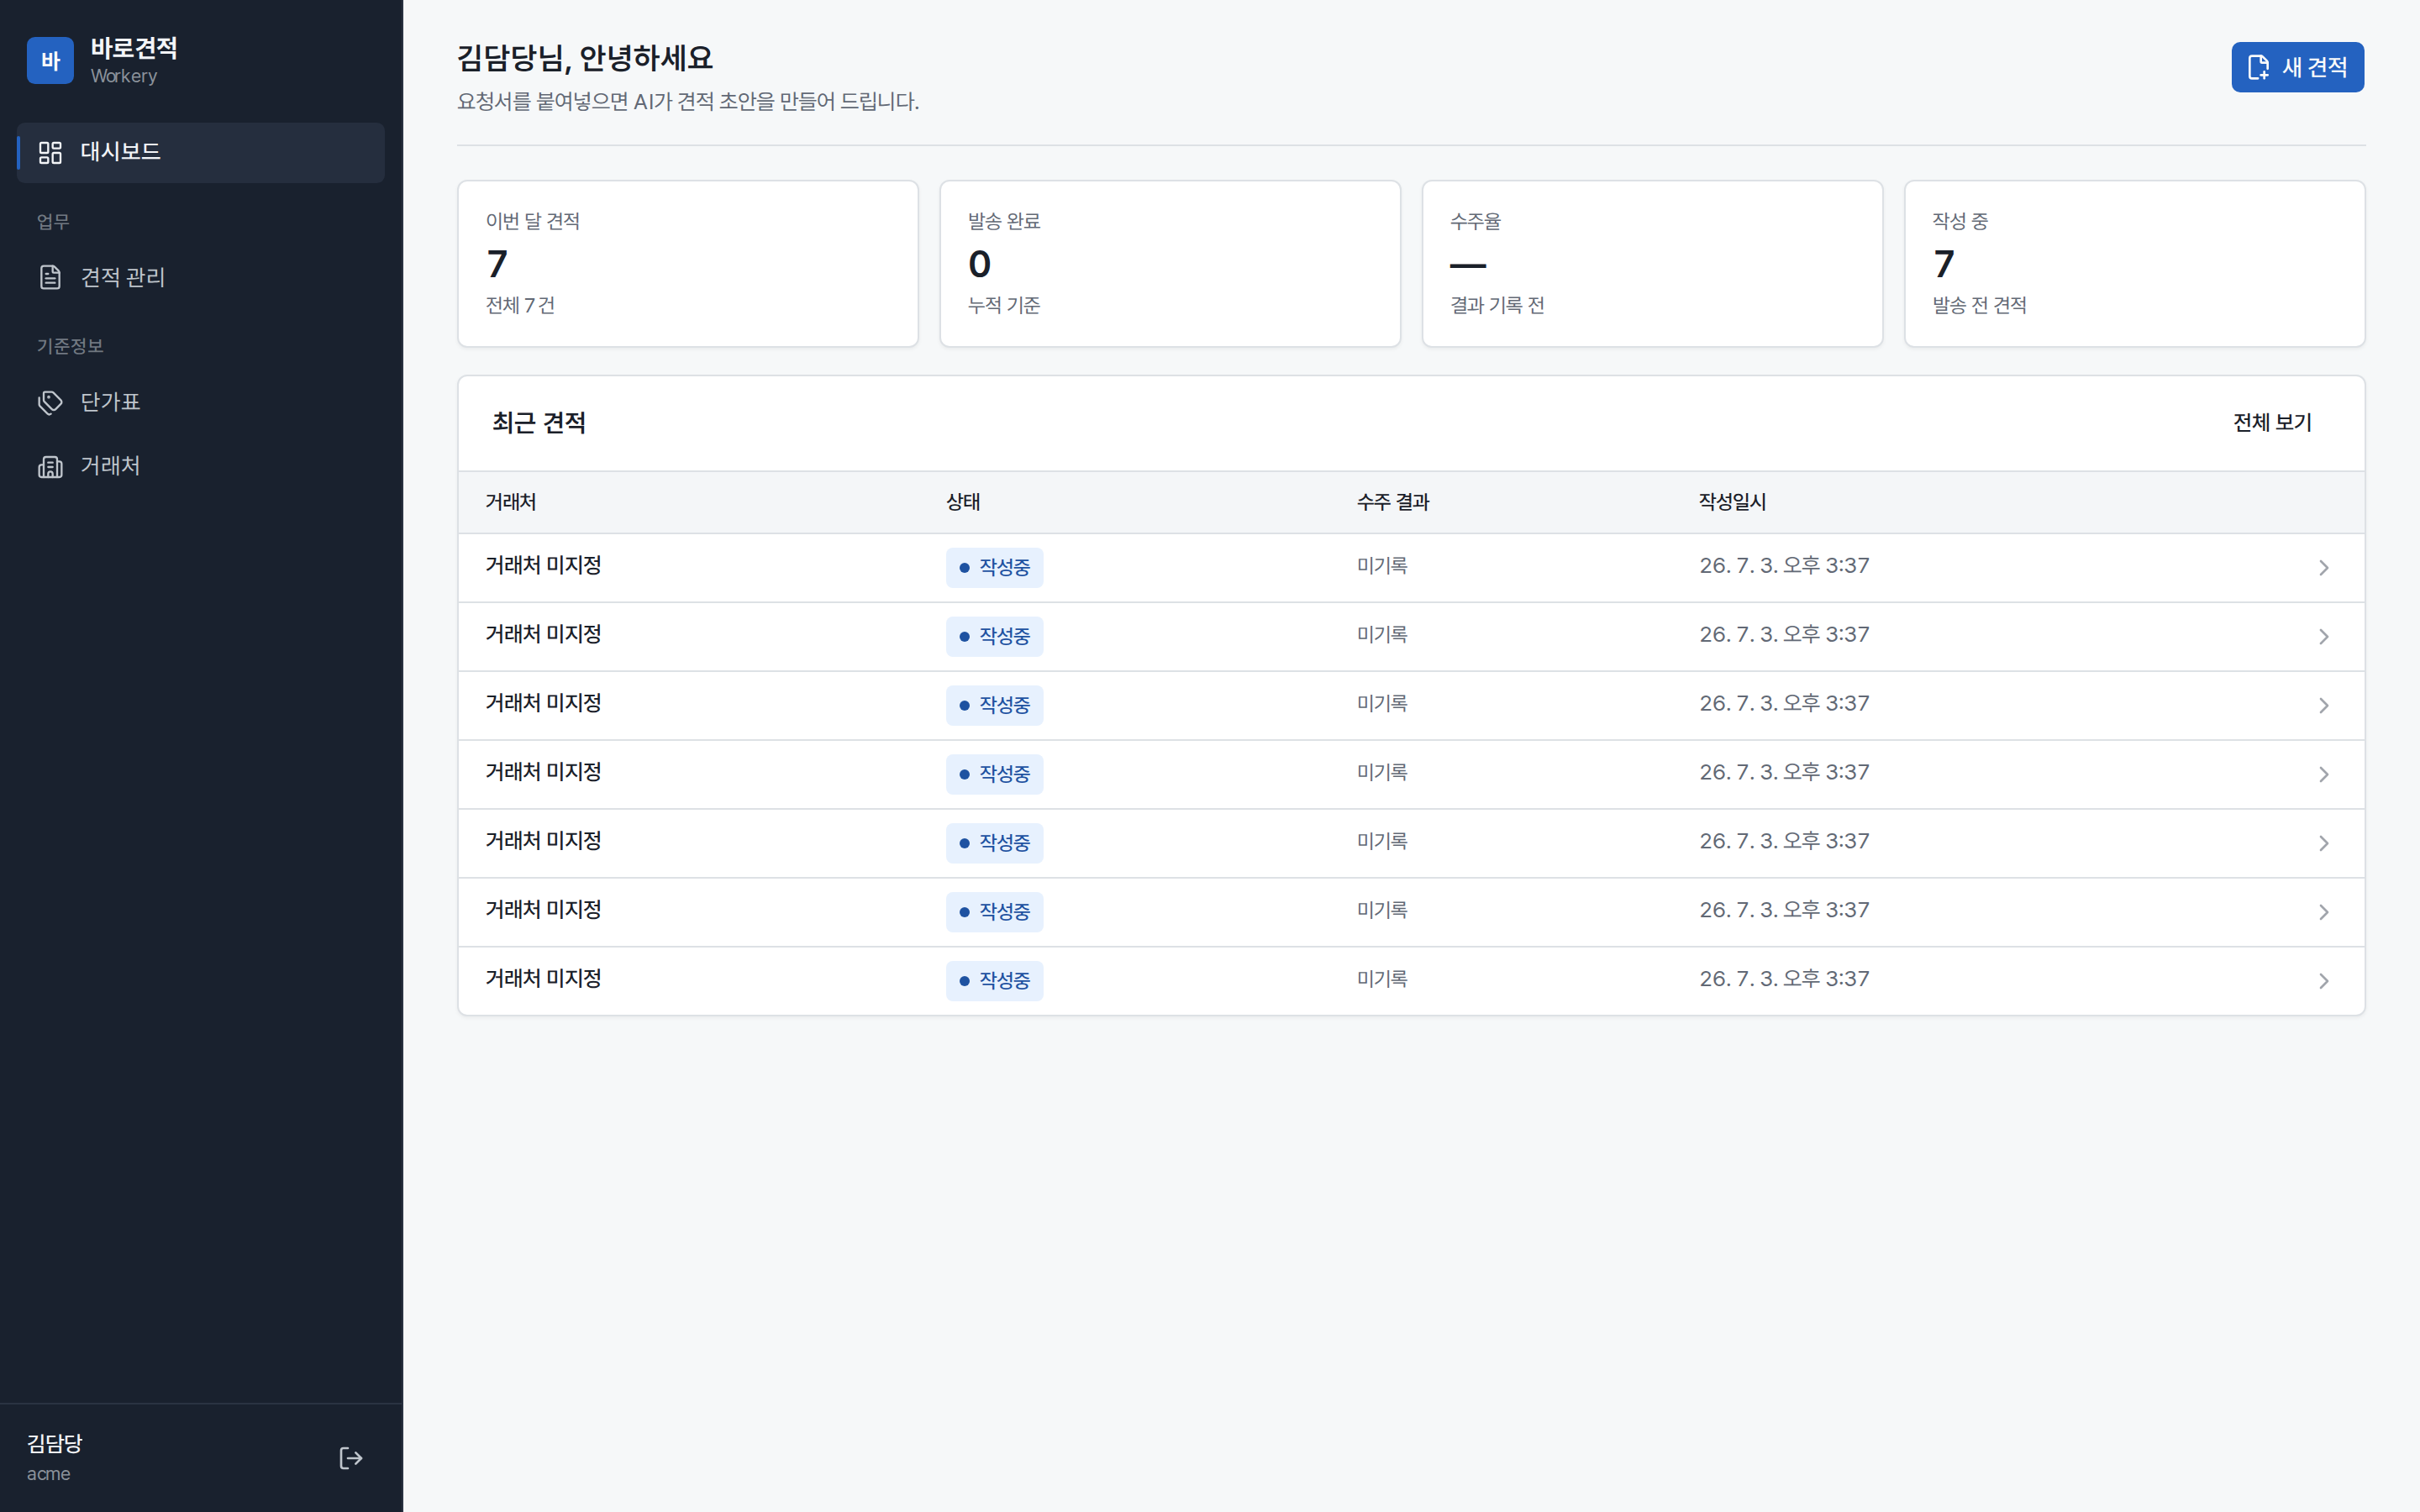This screenshot has width=2420, height=1512.
Task: Click the 대시보드 grid icon in sidebar
Action: pos(50,152)
